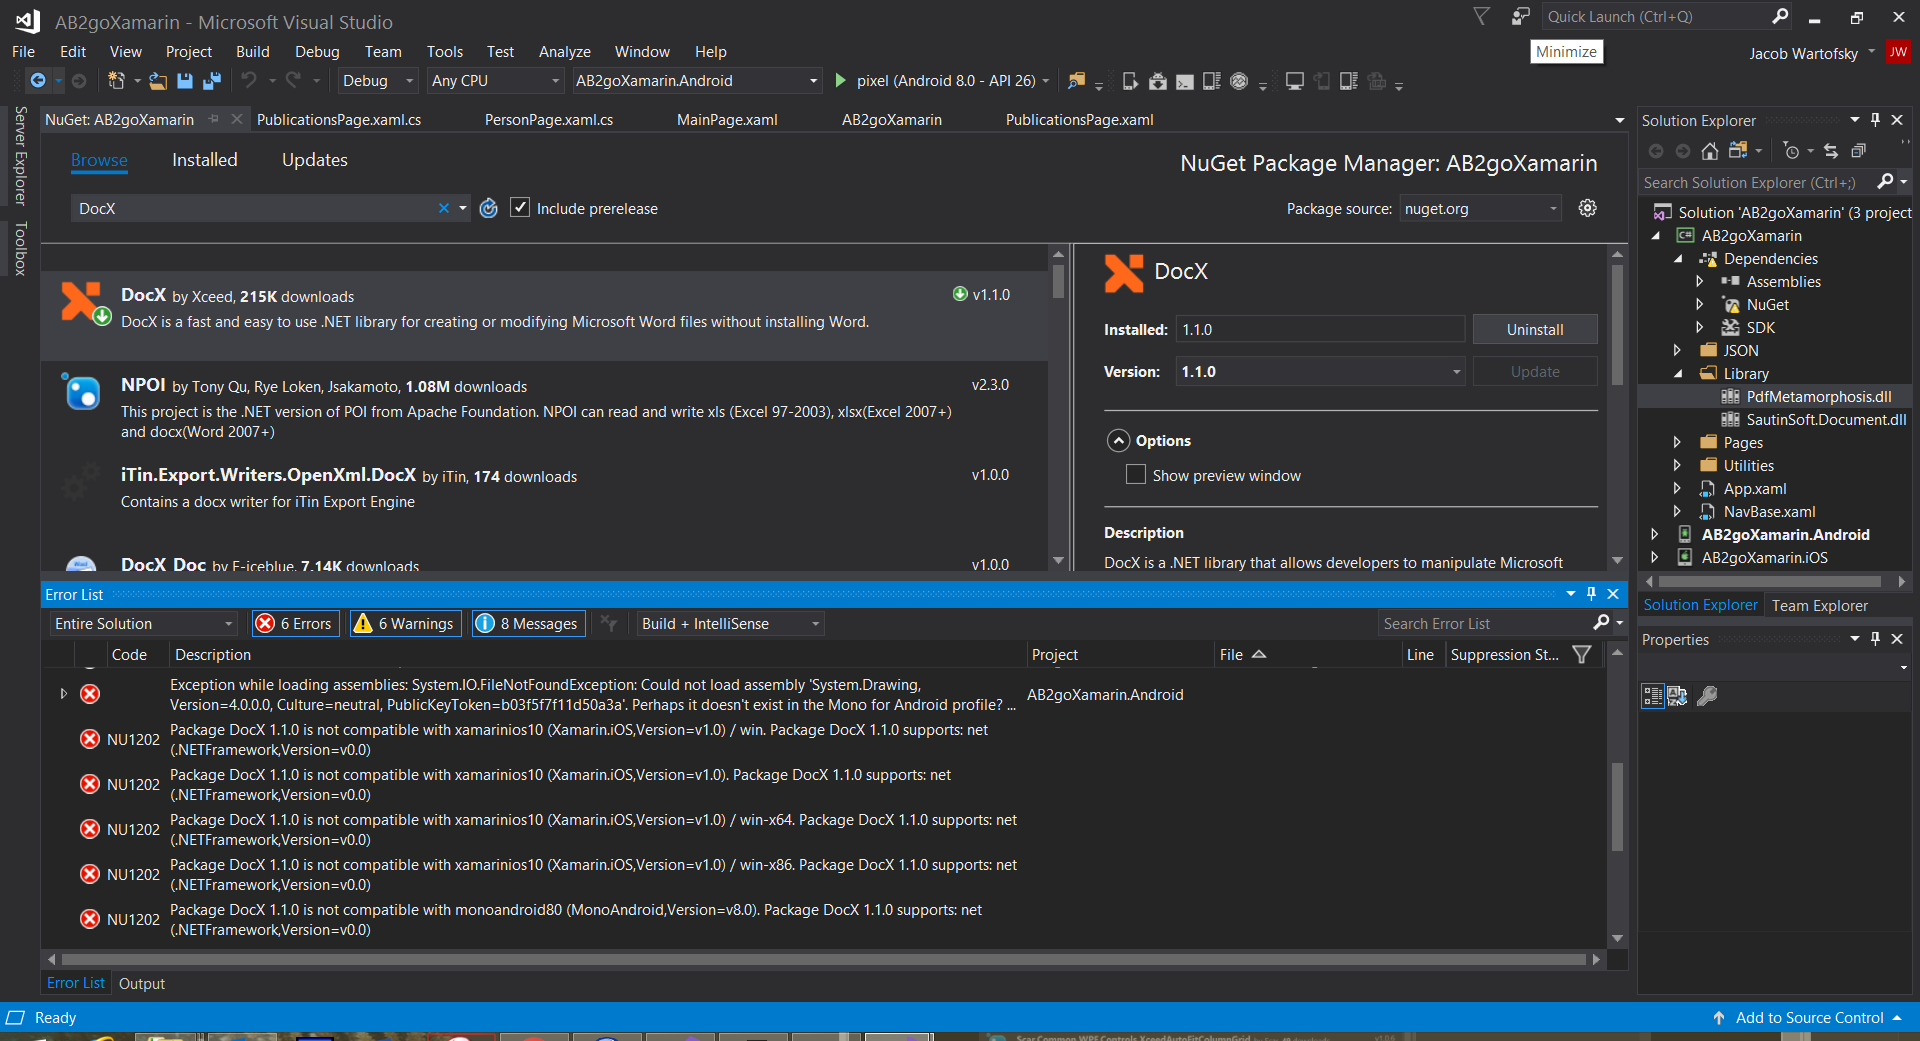Switch to the PersonPage.xaml.cs tab
1920x1041 pixels.
coord(548,119)
